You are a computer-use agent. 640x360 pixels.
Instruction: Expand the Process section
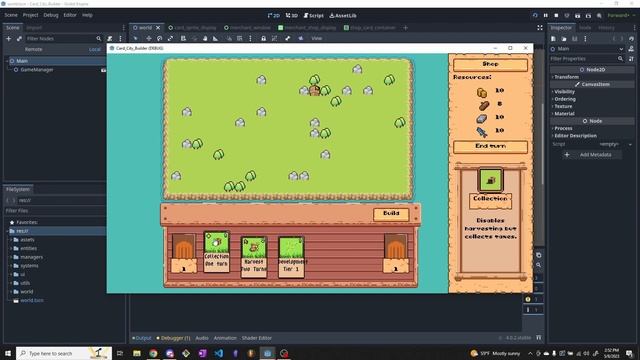tap(562, 129)
